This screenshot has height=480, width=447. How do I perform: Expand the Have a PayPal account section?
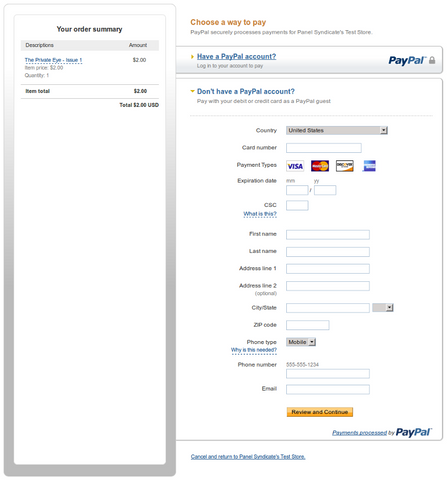236,56
